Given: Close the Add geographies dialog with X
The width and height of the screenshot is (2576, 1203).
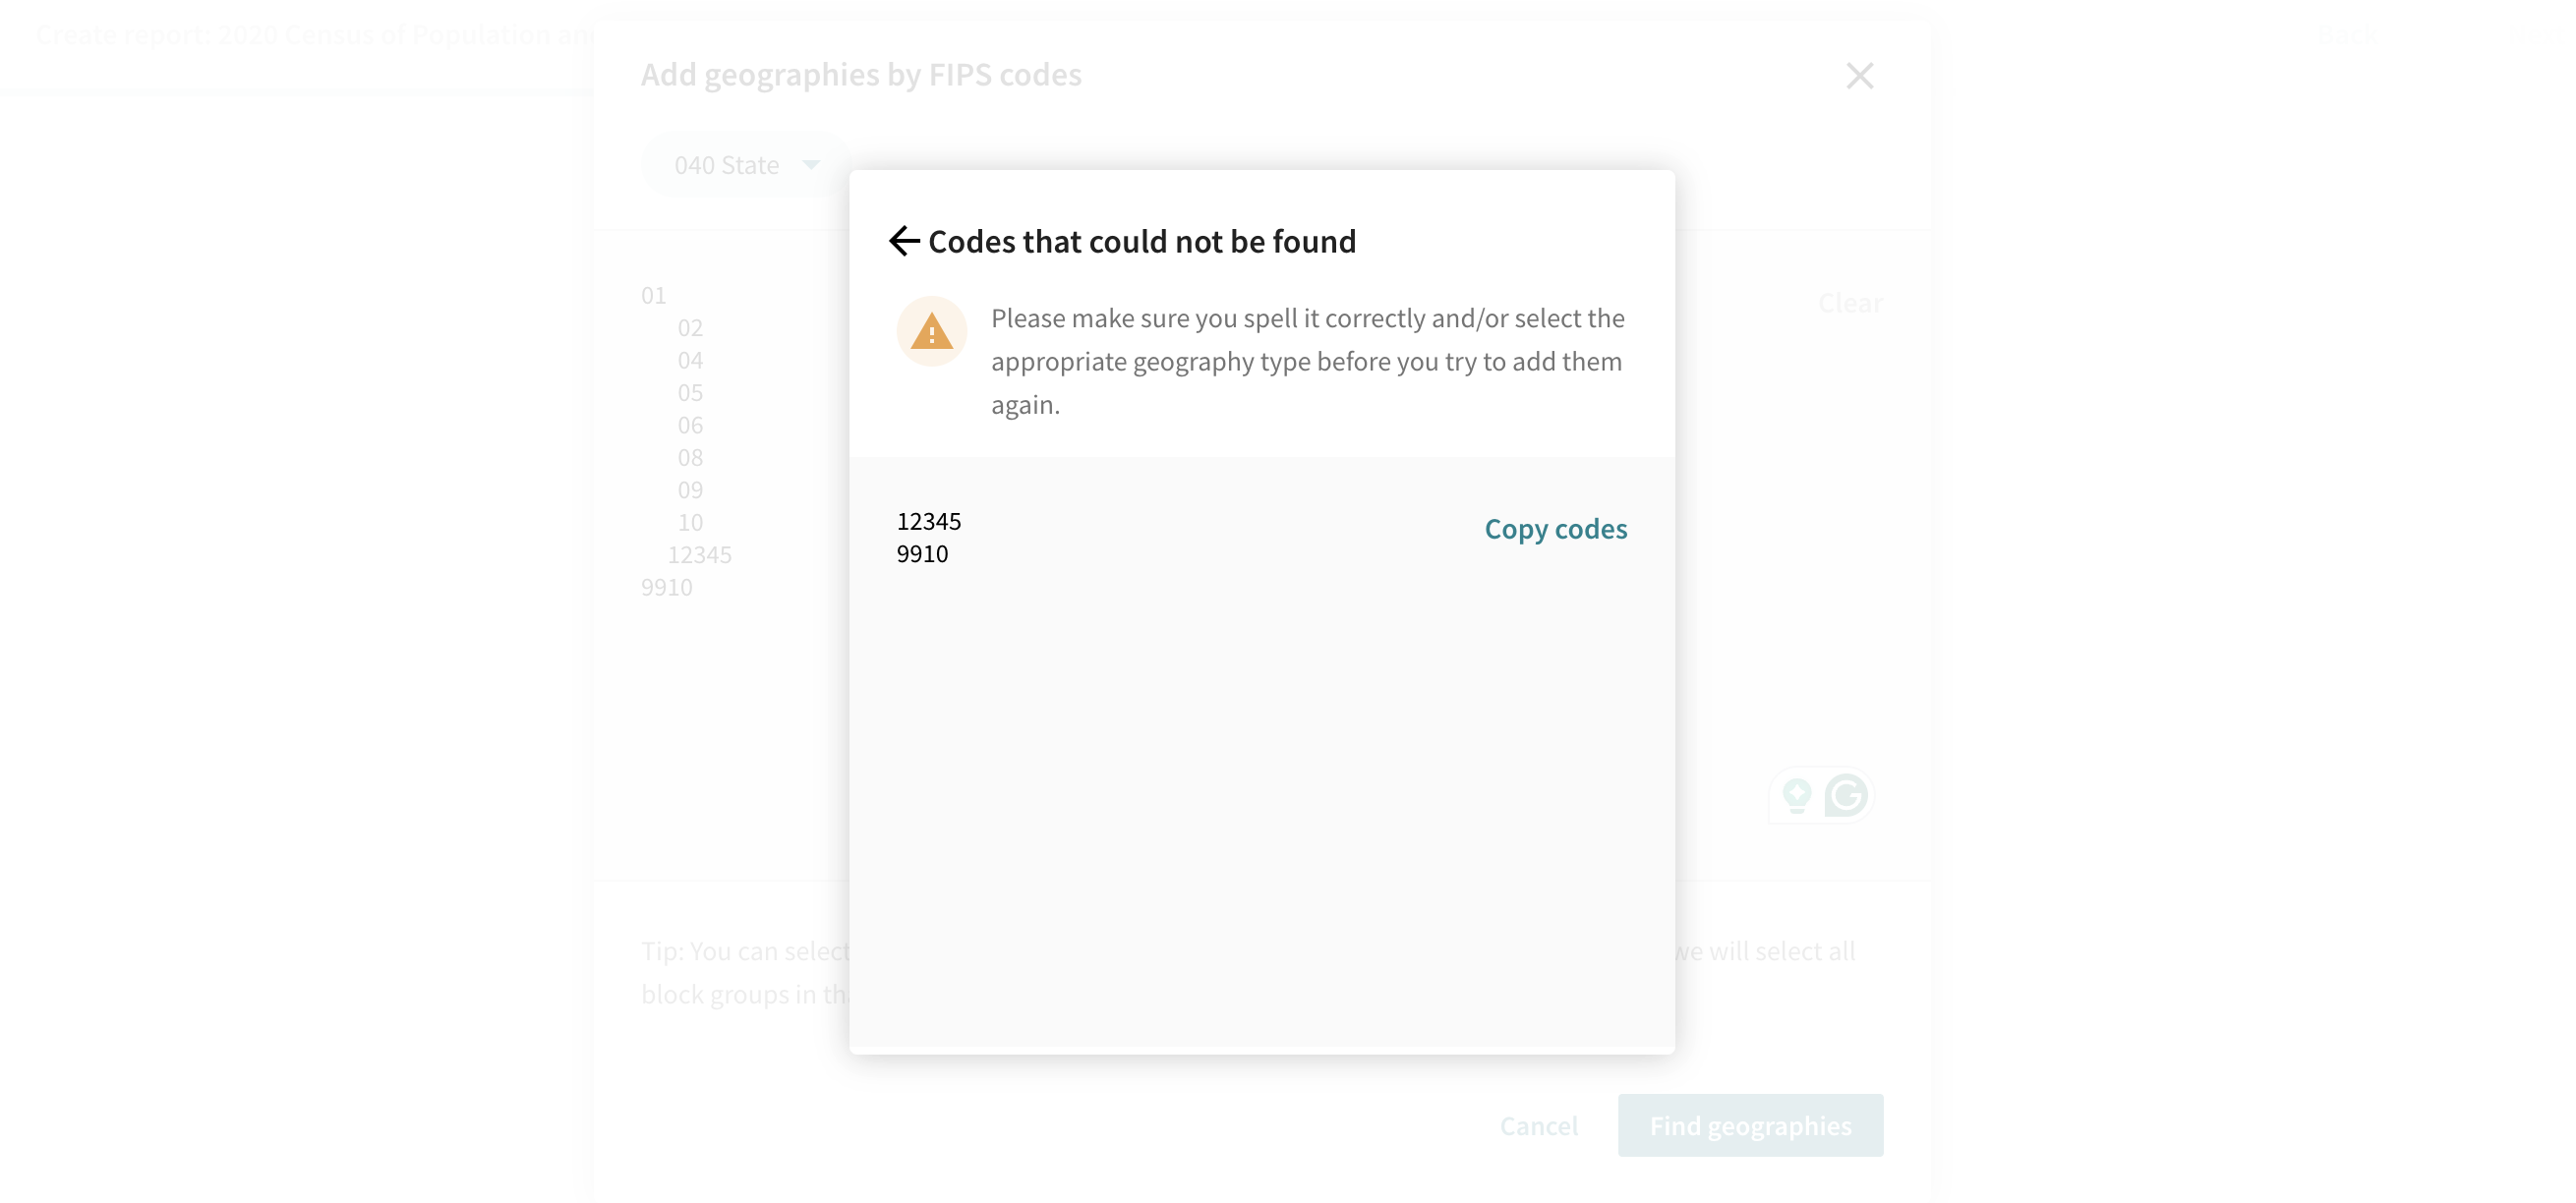Looking at the screenshot, I should pos(1859,76).
